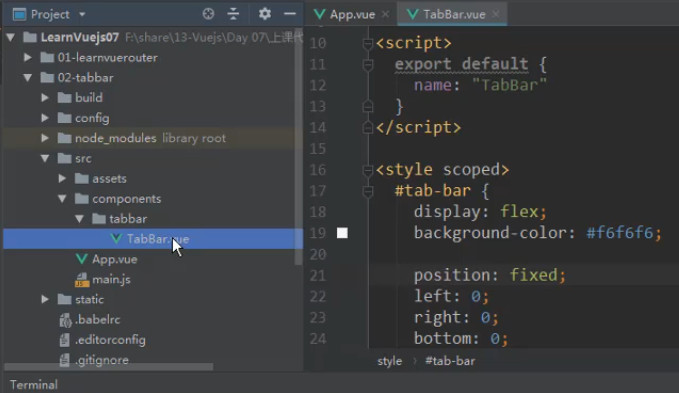Expand the static folder
The width and height of the screenshot is (679, 393).
click(x=45, y=299)
